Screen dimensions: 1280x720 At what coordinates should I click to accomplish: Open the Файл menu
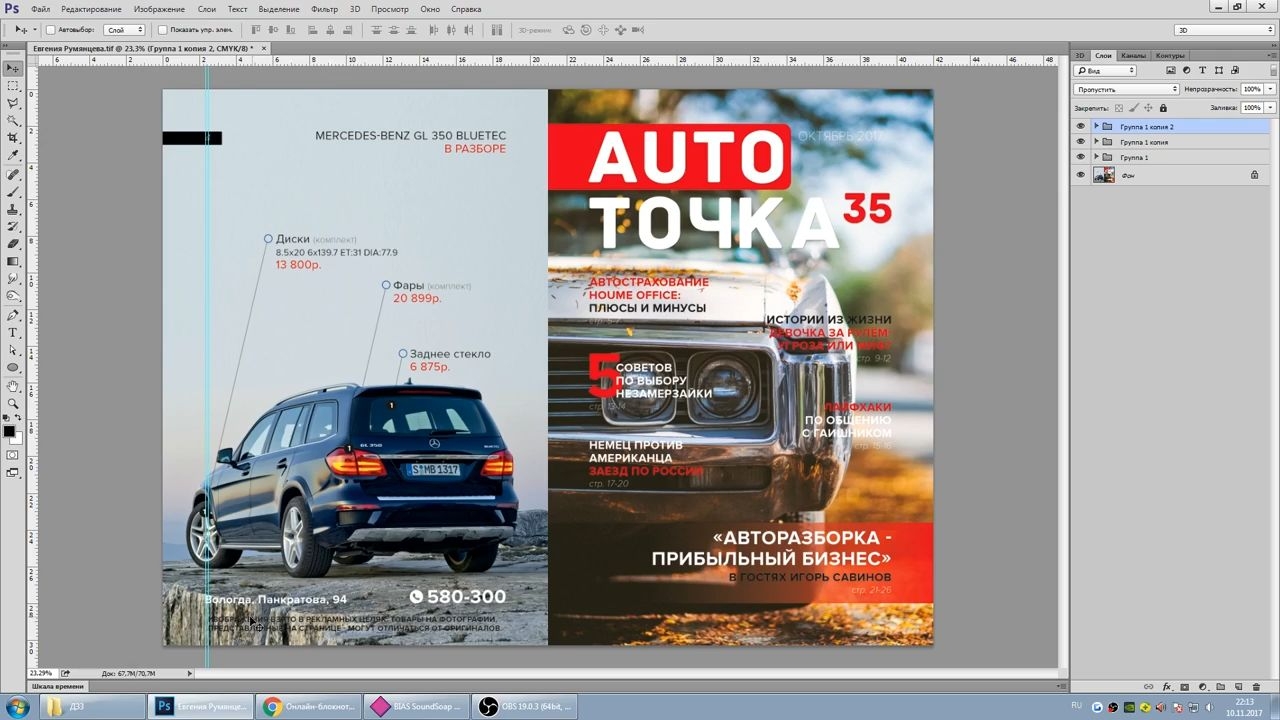click(40, 9)
